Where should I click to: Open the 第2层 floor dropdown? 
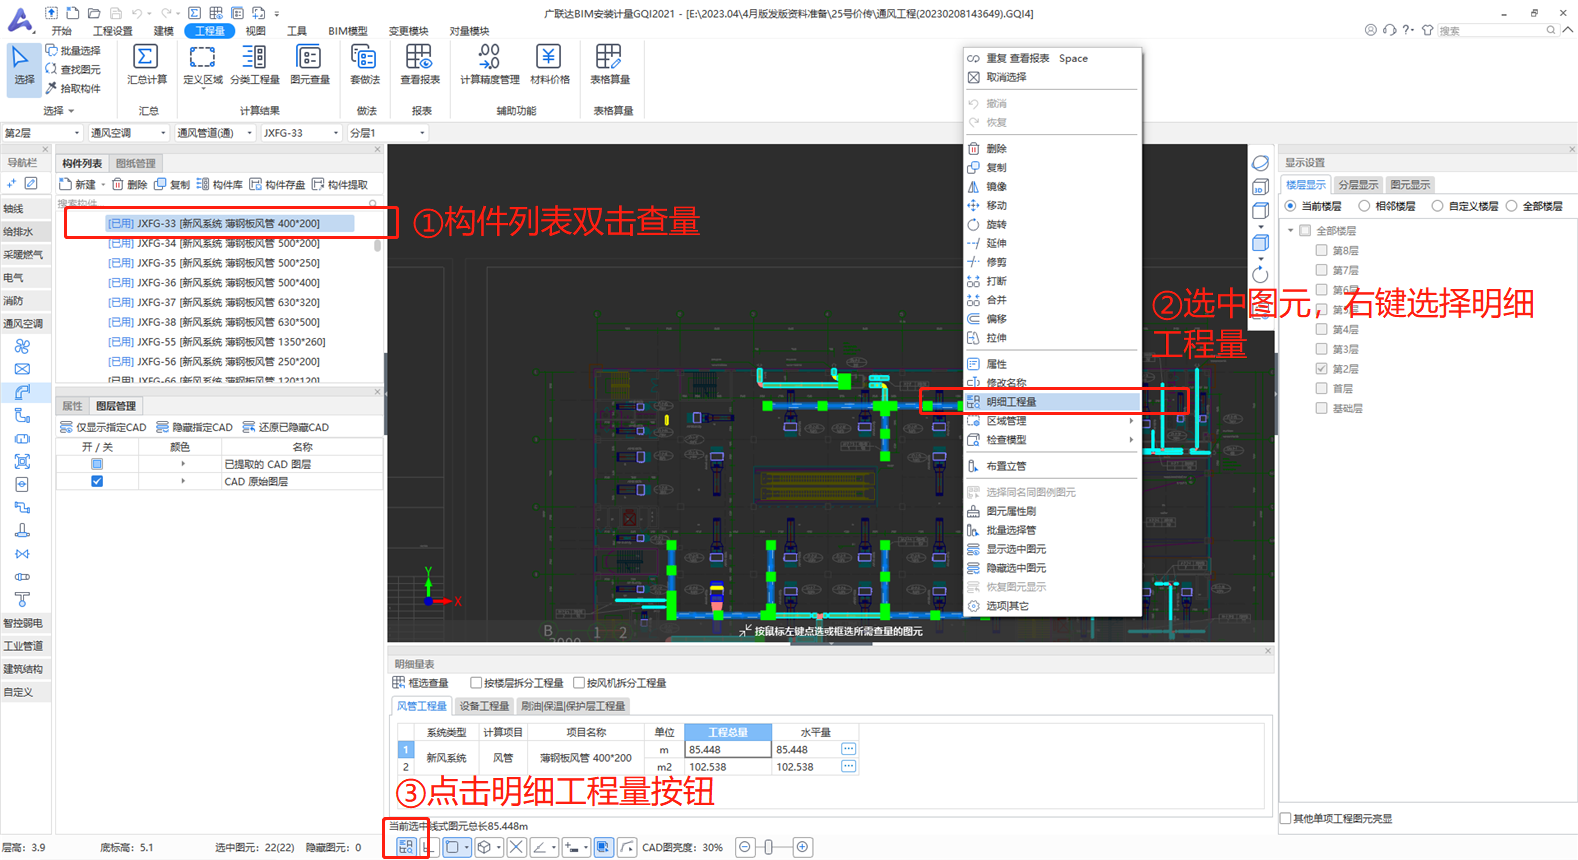pyautogui.click(x=41, y=133)
